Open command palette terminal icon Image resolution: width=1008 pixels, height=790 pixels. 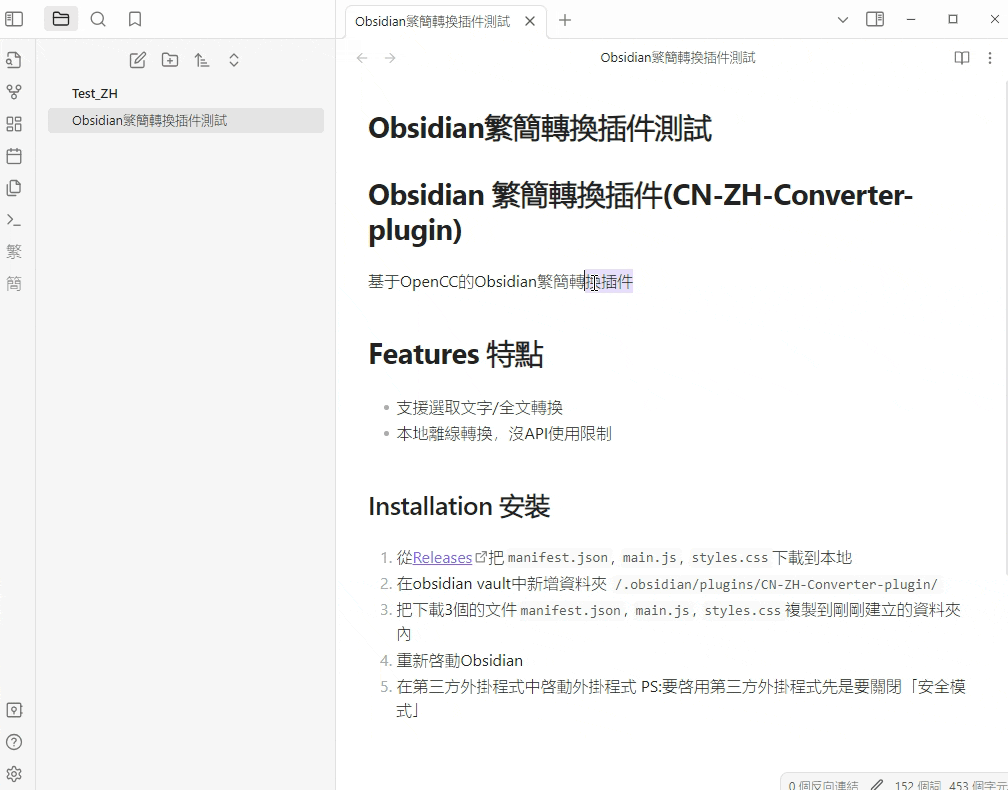click(14, 220)
